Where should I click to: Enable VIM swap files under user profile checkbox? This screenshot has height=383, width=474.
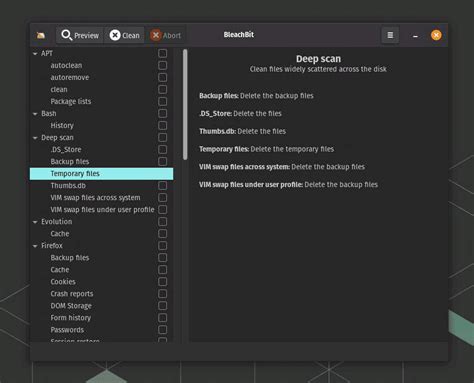click(162, 209)
